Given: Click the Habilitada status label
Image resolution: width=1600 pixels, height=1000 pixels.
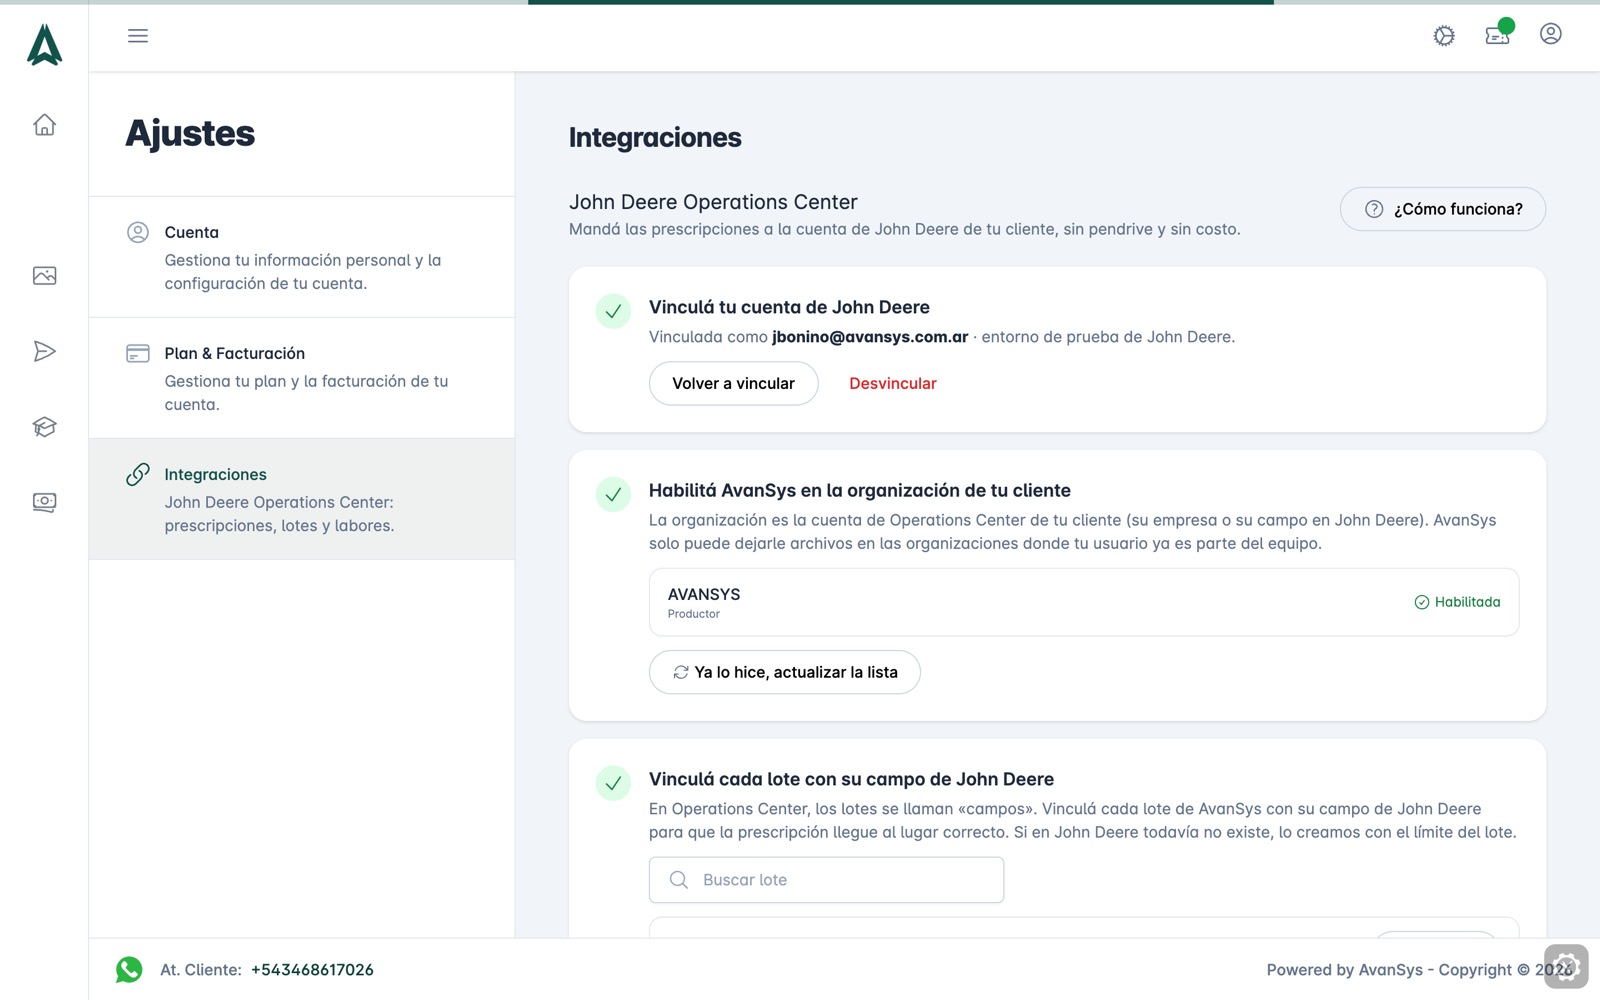Looking at the screenshot, I should [x=1457, y=602].
